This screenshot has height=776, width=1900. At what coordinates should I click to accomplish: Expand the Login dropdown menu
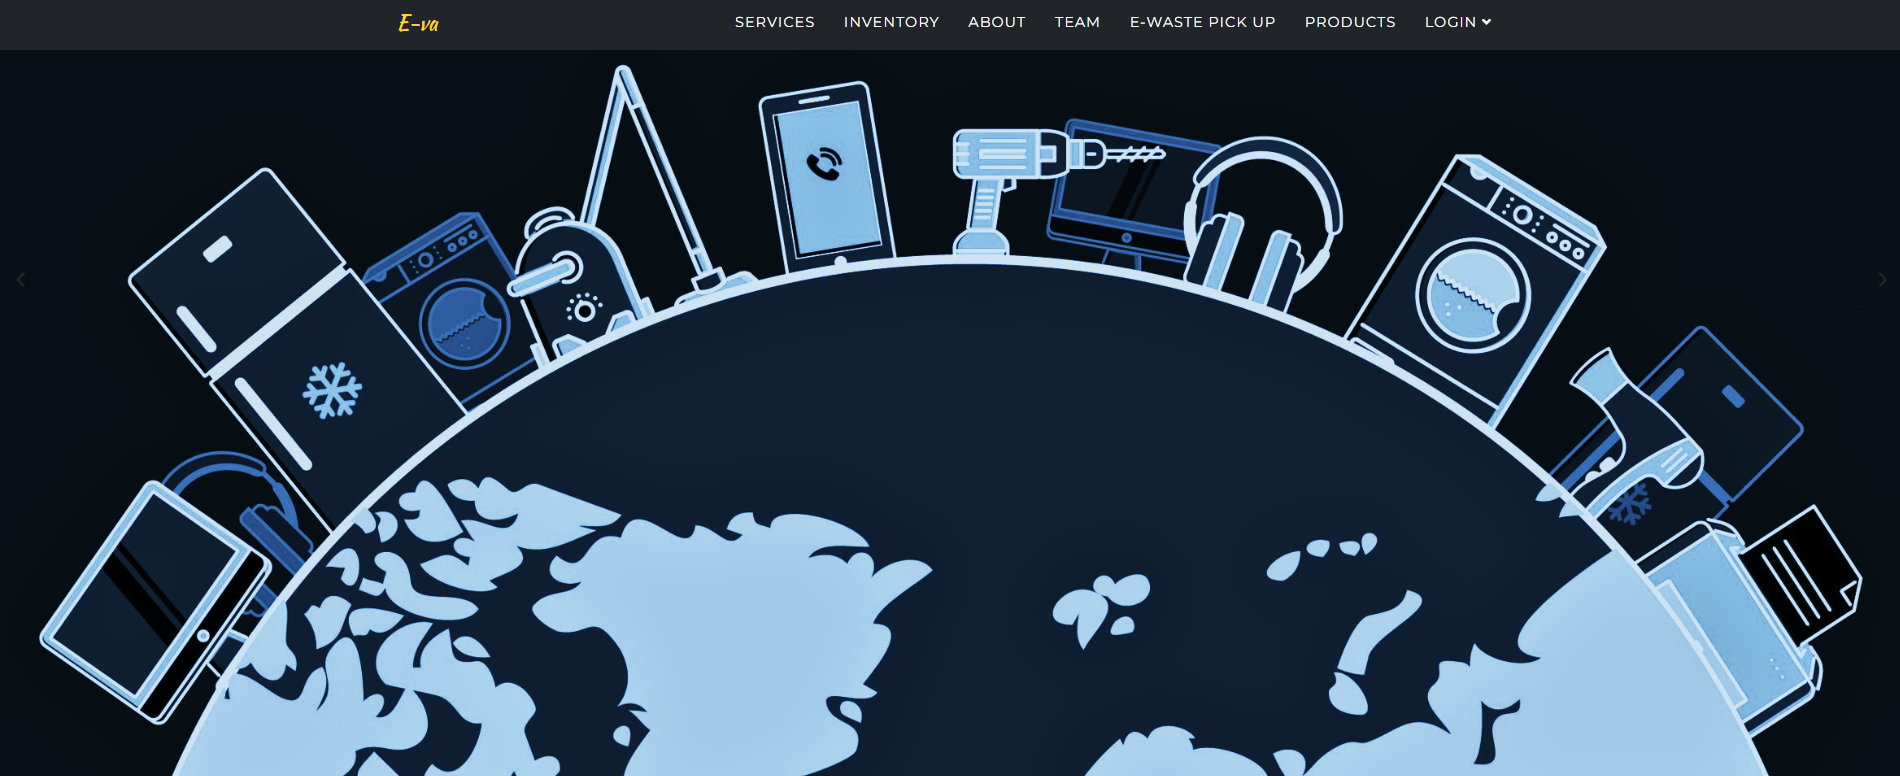1458,22
